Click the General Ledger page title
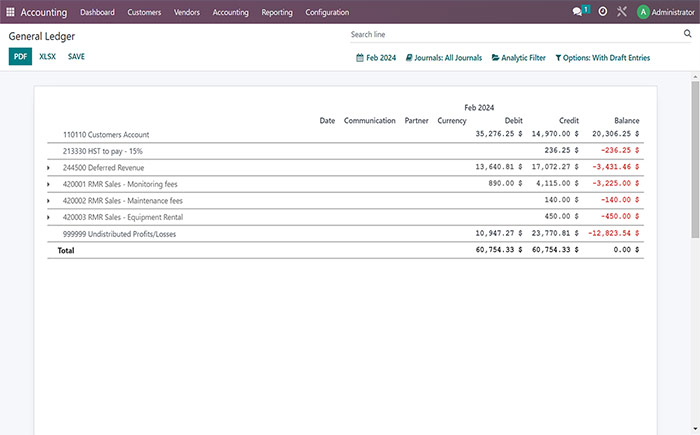Image resolution: width=700 pixels, height=435 pixels. [42, 36]
